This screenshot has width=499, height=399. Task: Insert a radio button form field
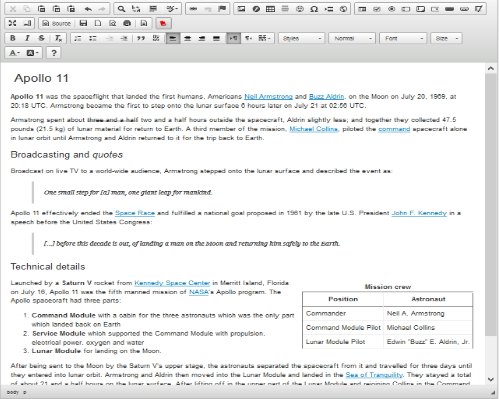(x=392, y=9)
